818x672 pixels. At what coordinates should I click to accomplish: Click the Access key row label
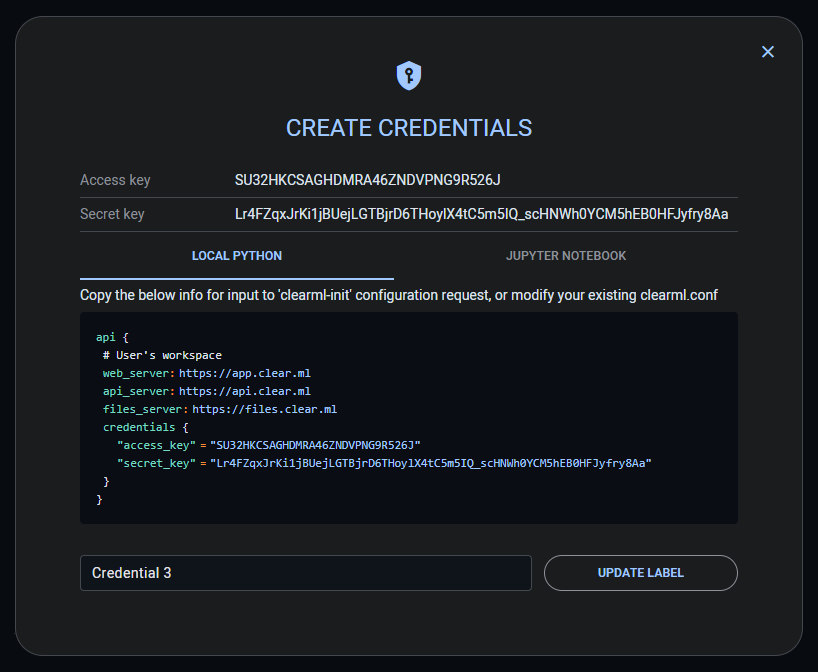coord(114,180)
